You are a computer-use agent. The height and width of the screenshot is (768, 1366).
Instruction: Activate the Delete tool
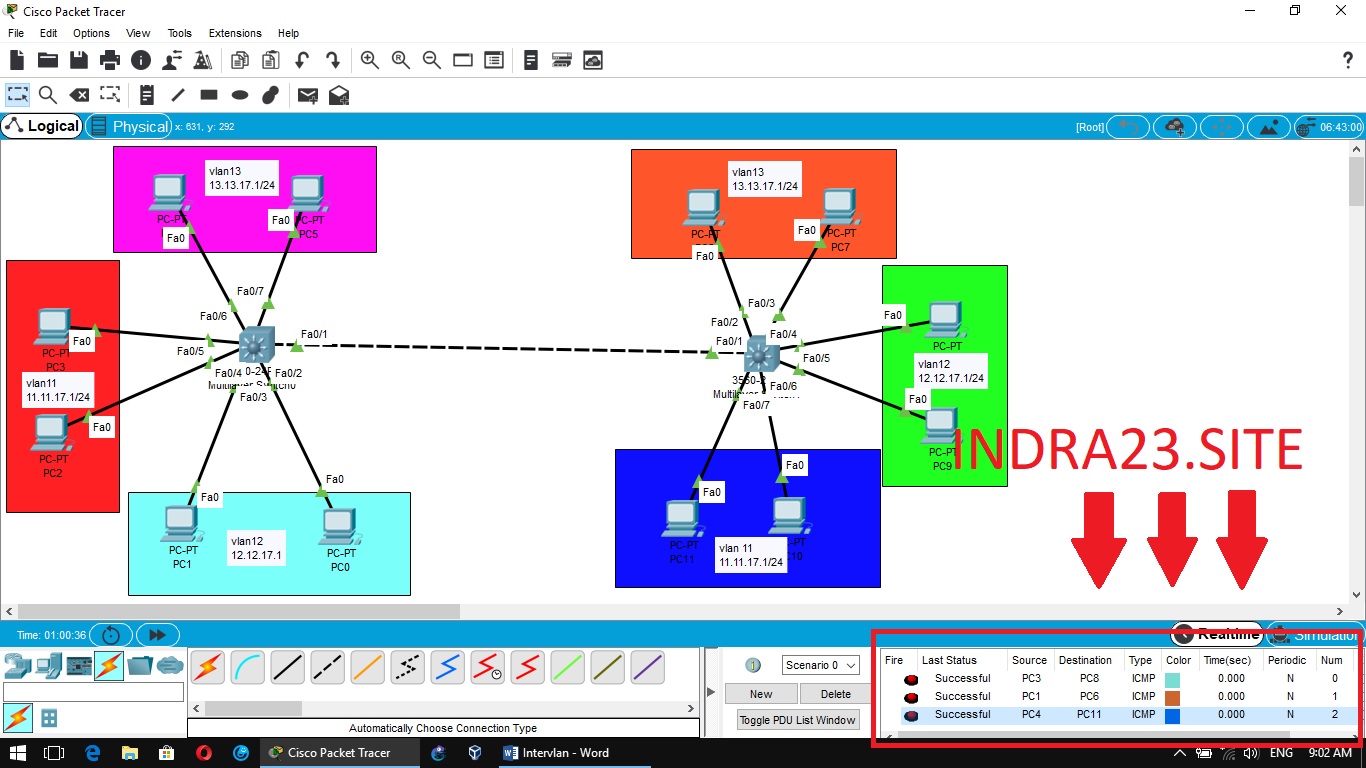pos(79,95)
